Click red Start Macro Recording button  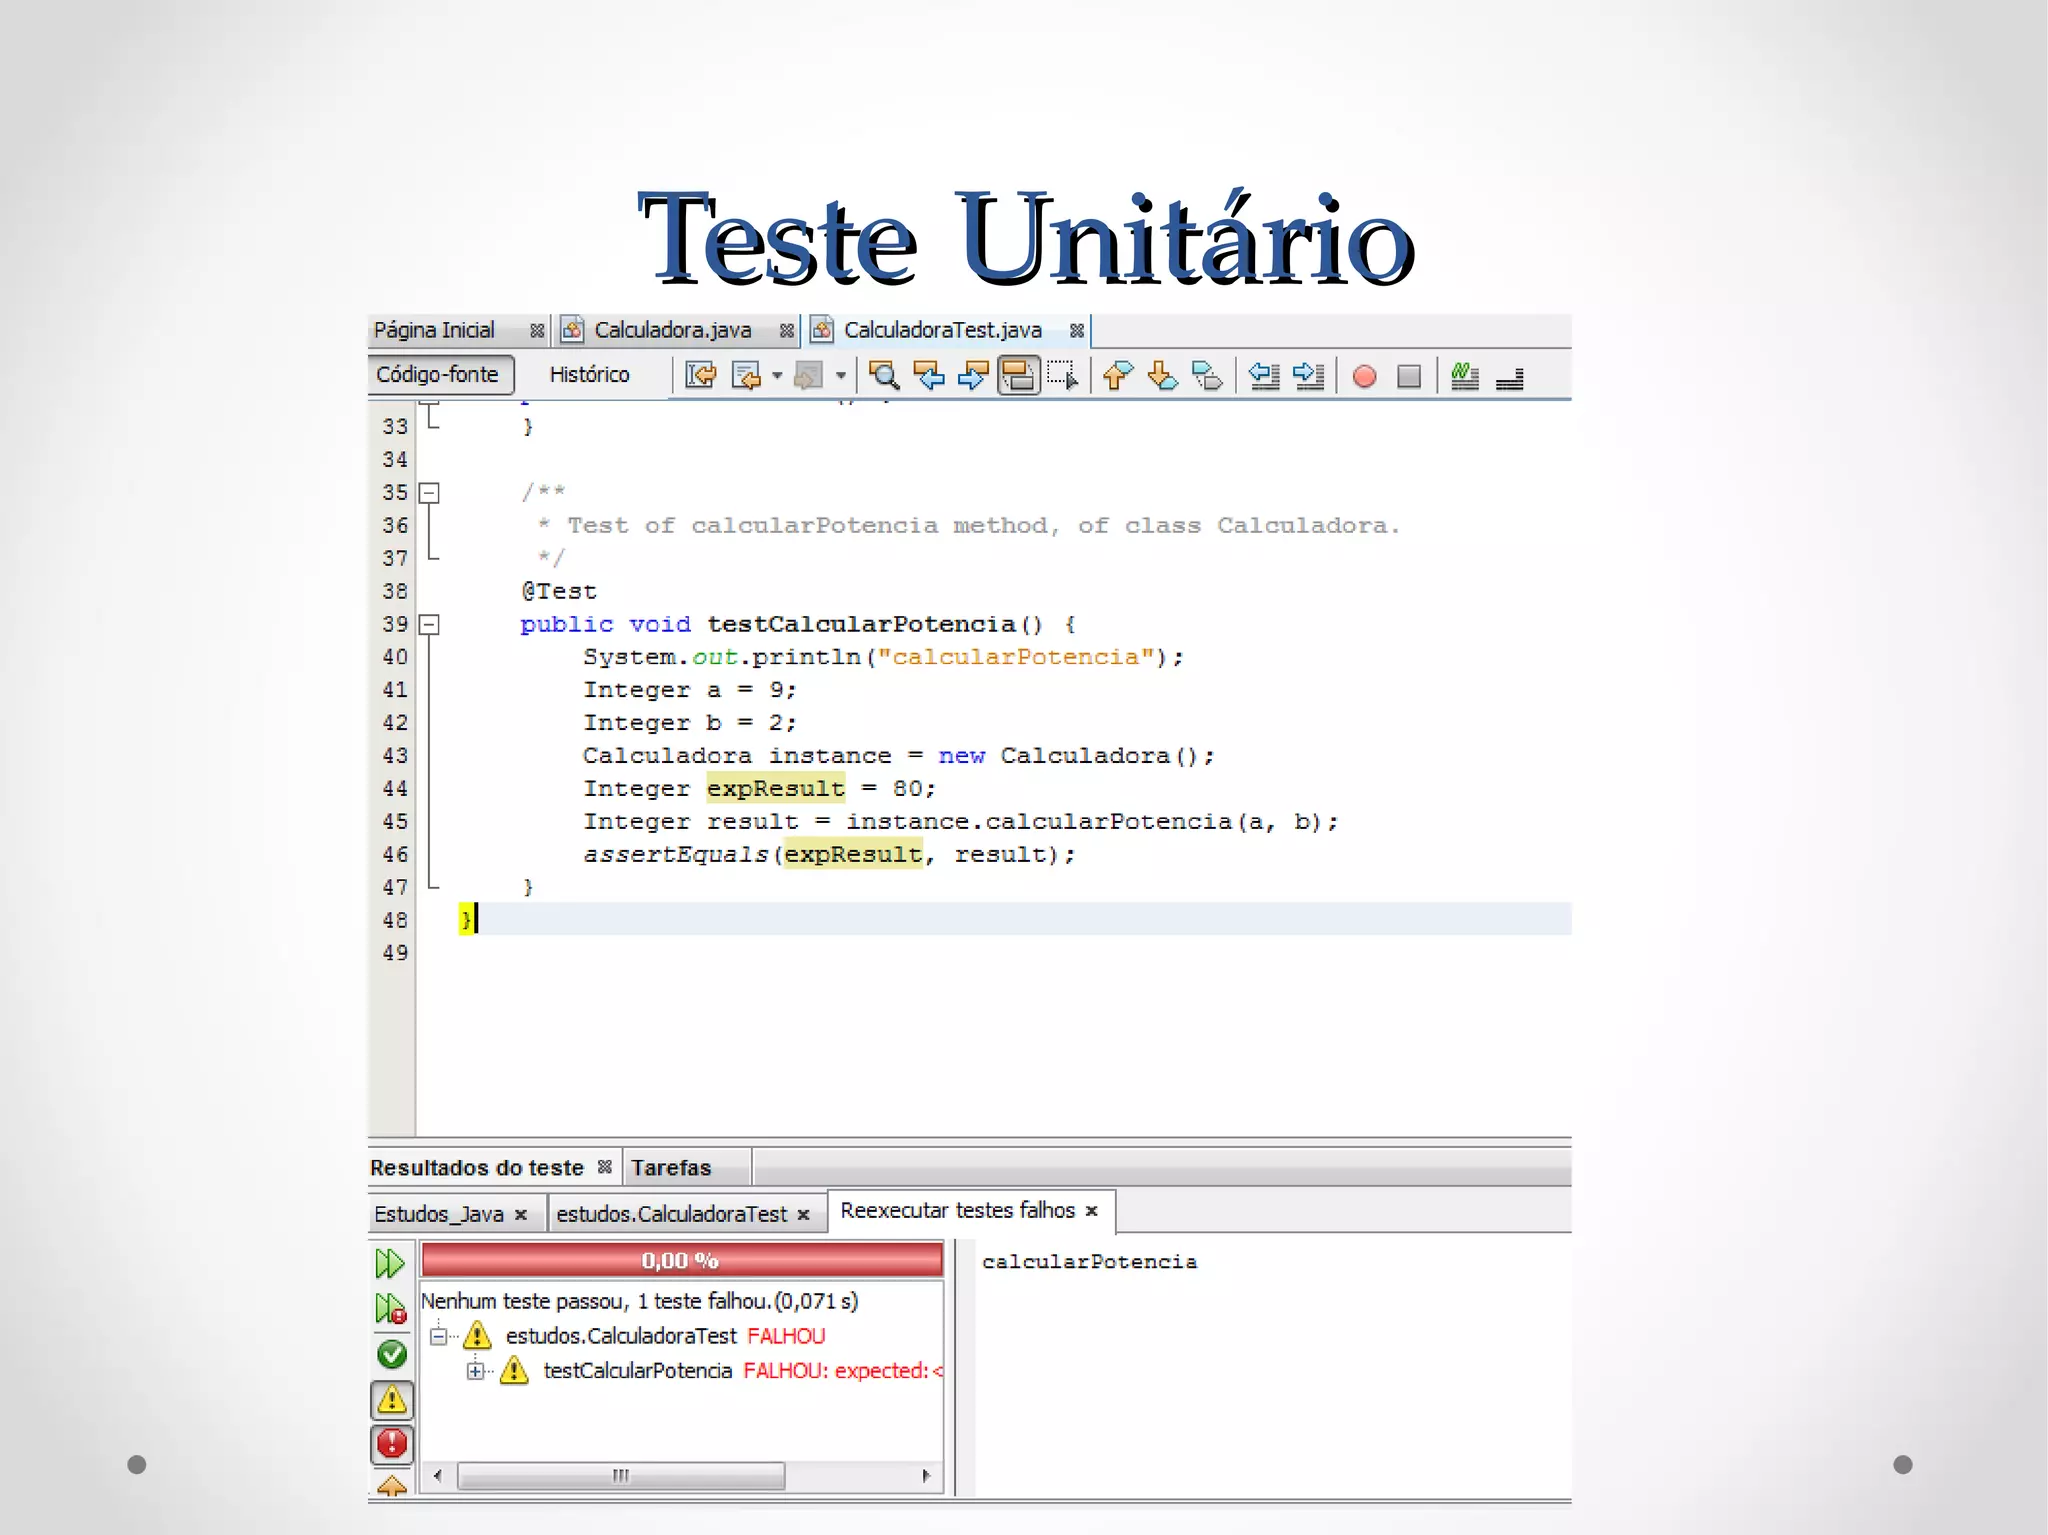point(1364,377)
